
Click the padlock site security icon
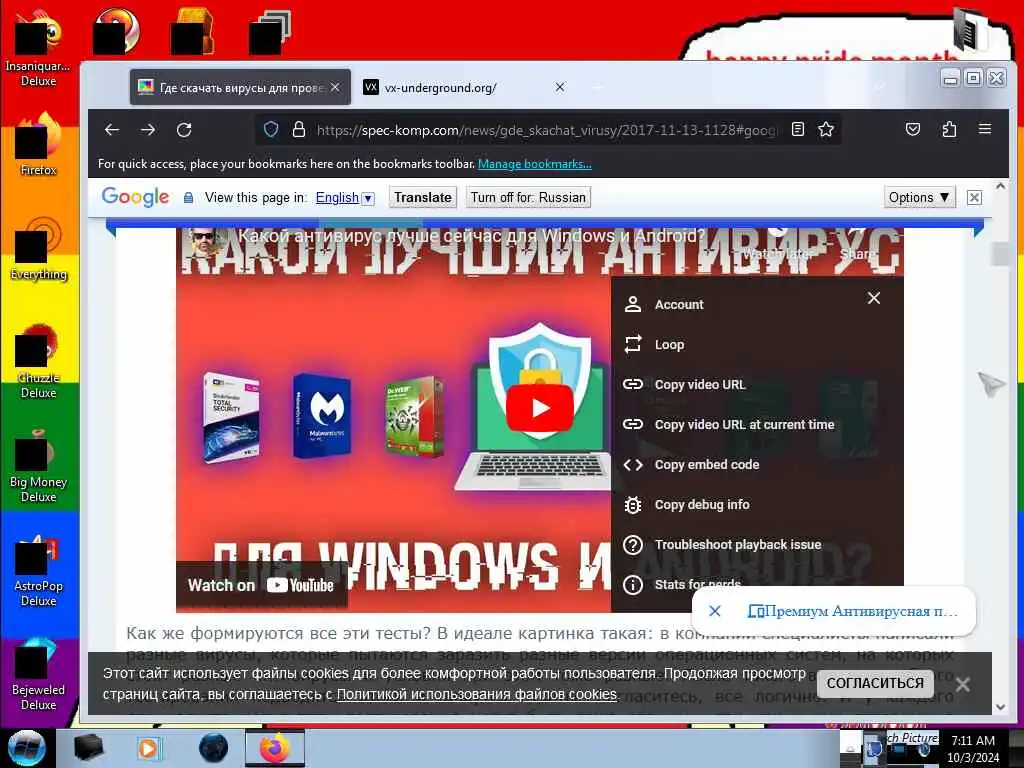click(298, 129)
